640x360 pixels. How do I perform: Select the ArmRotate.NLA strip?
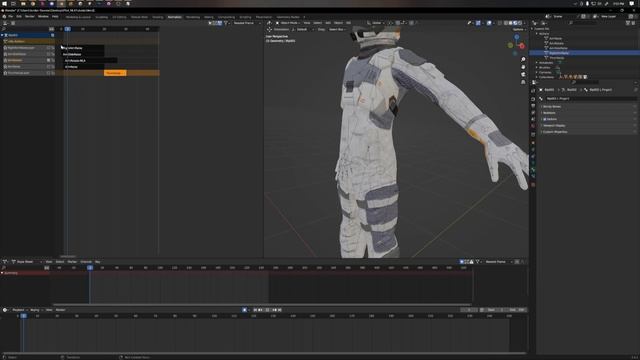coord(90,60)
